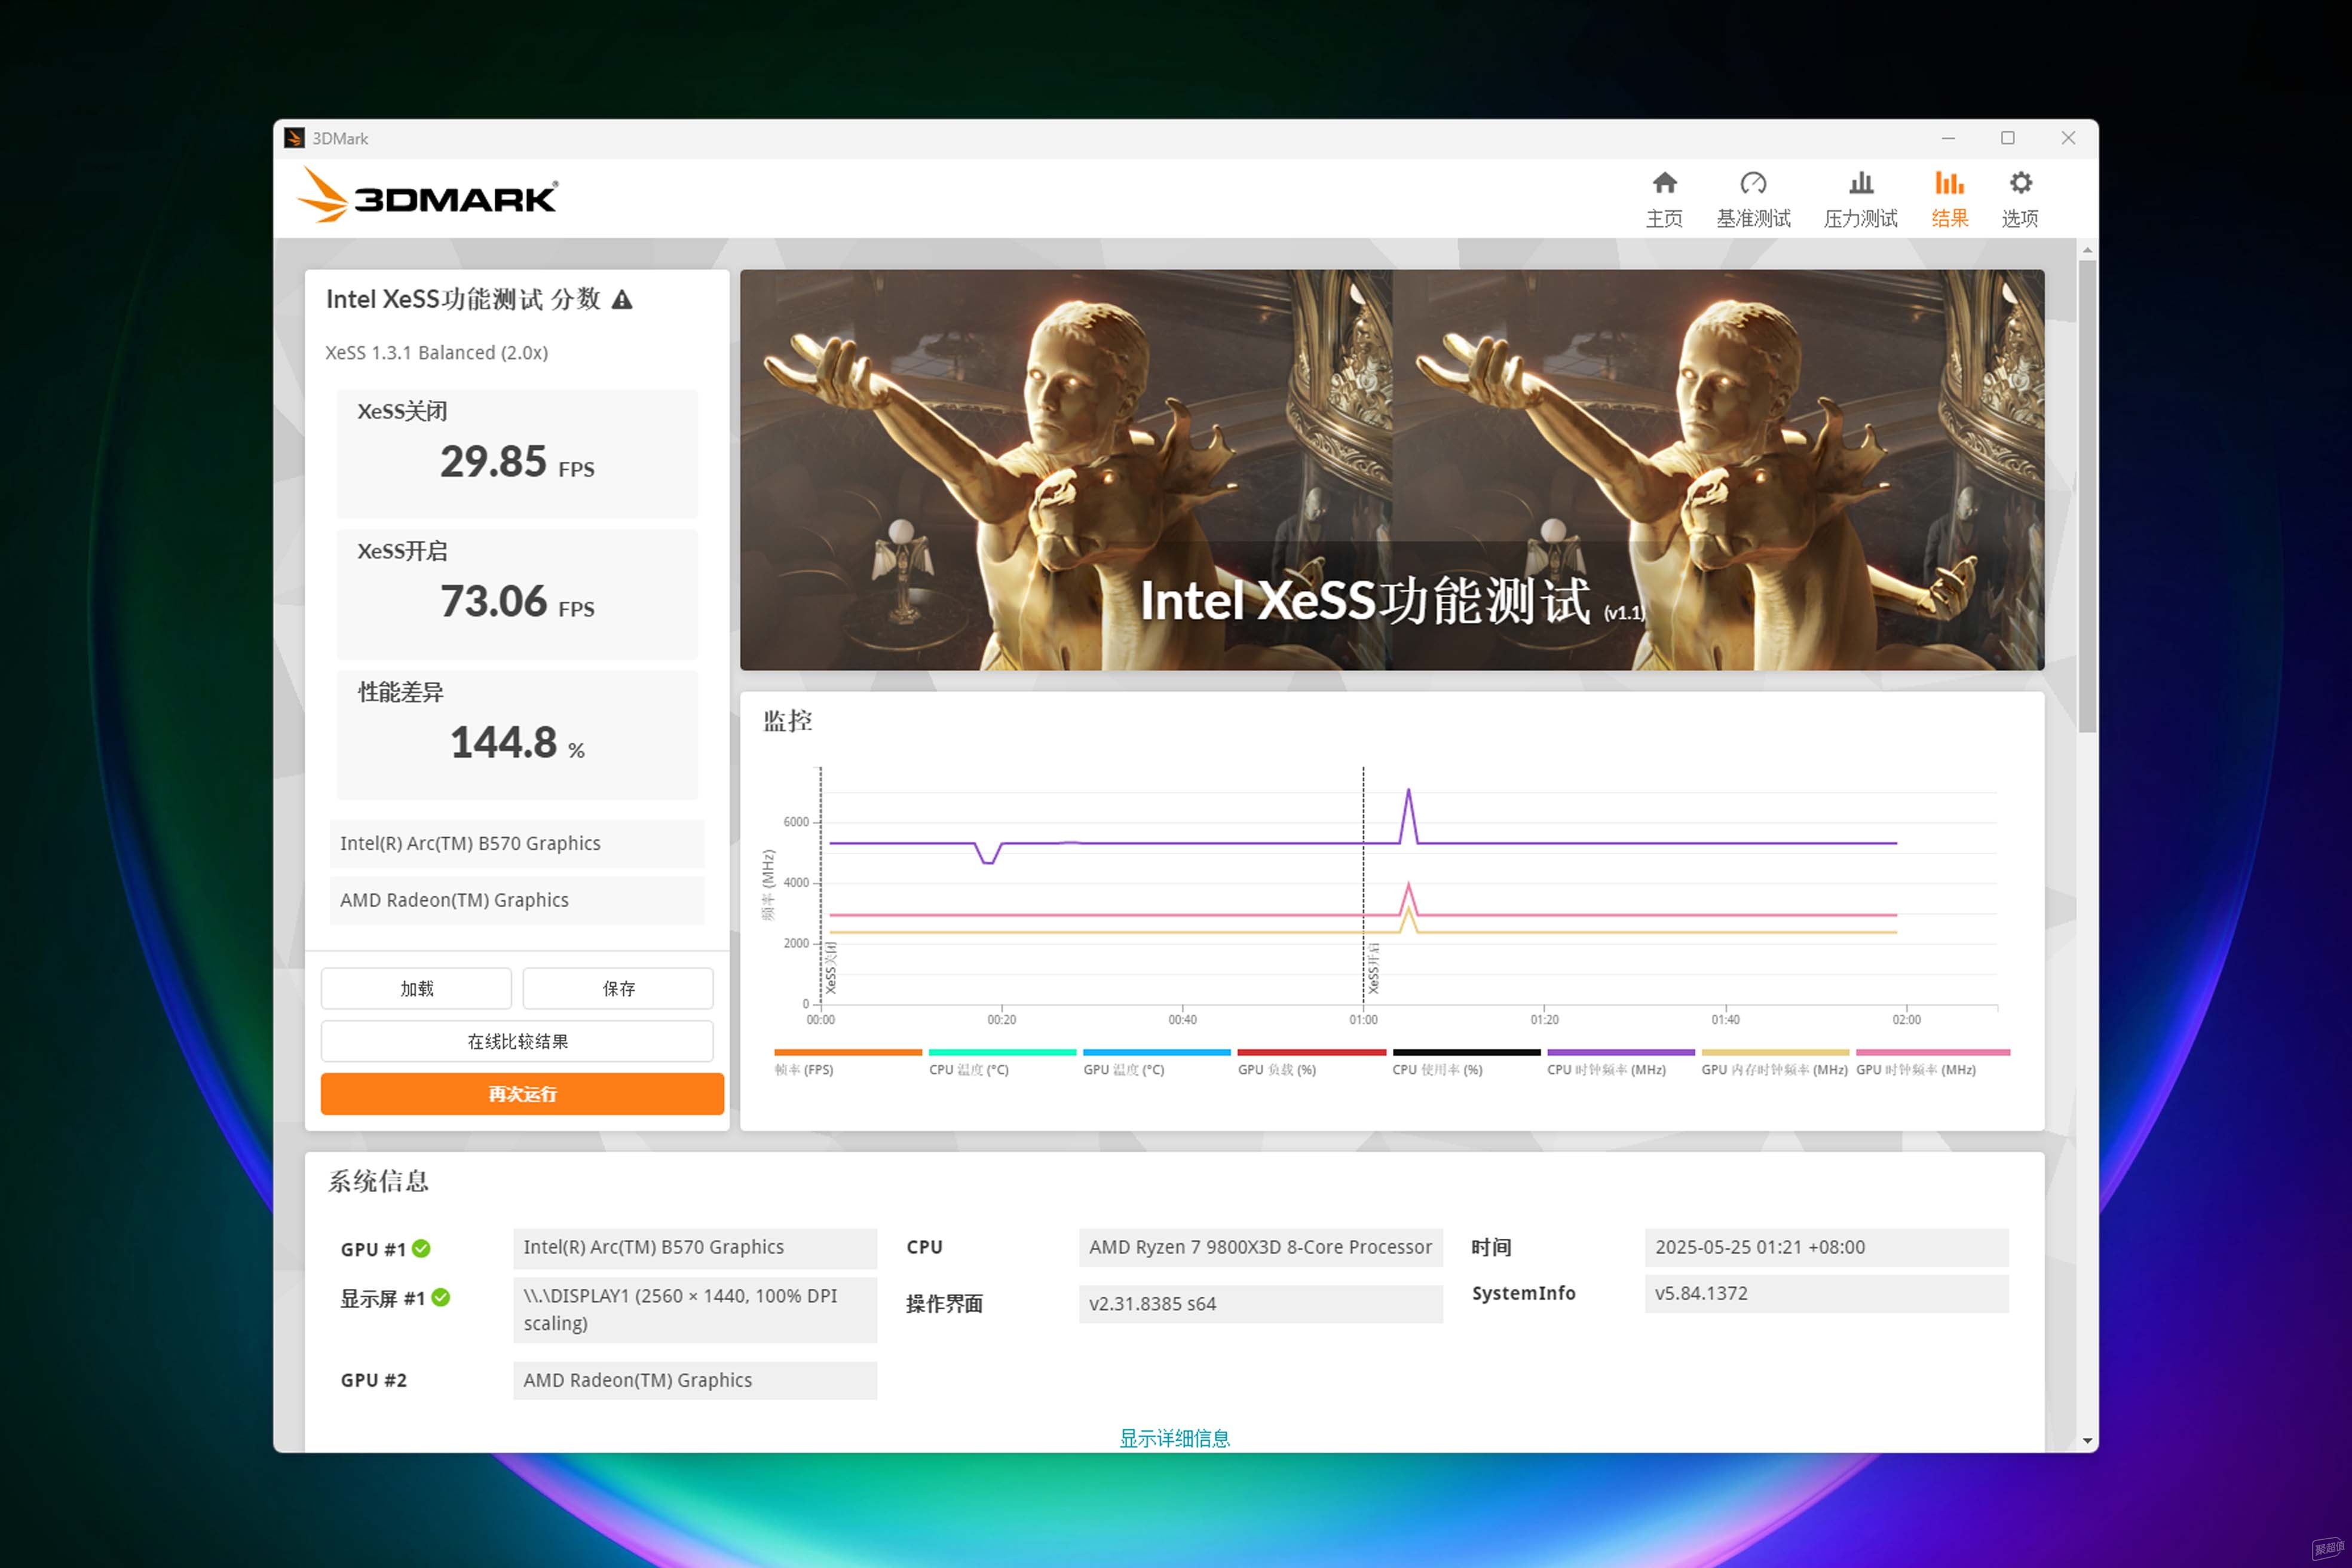Click green check icon beside GPU #1

pos(421,1248)
